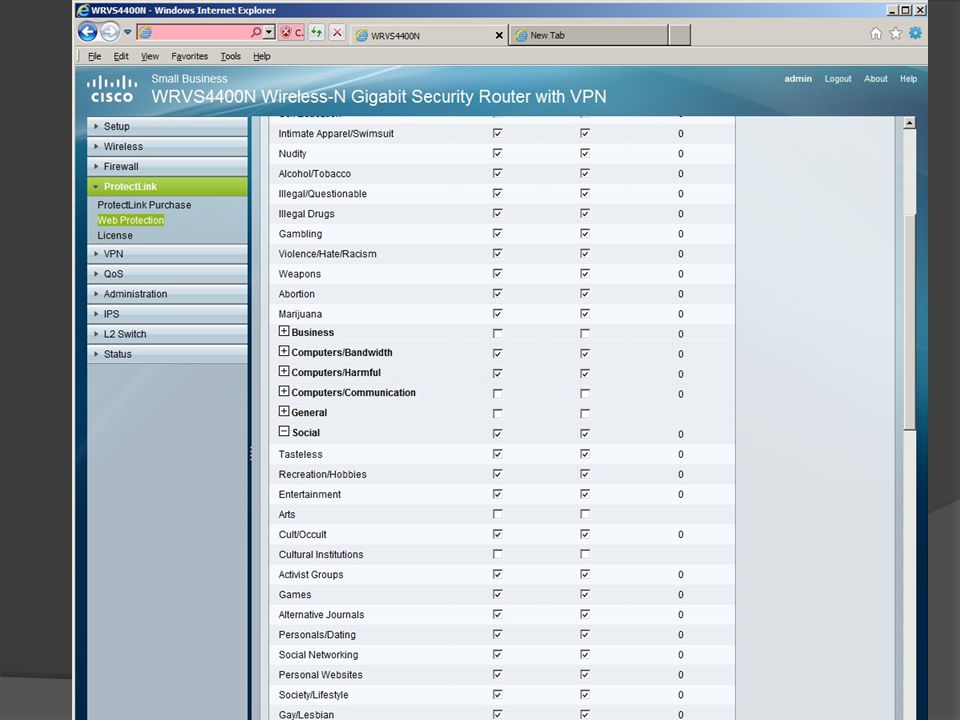Open the Edit menu
This screenshot has height=720, width=960.
pyautogui.click(x=121, y=56)
